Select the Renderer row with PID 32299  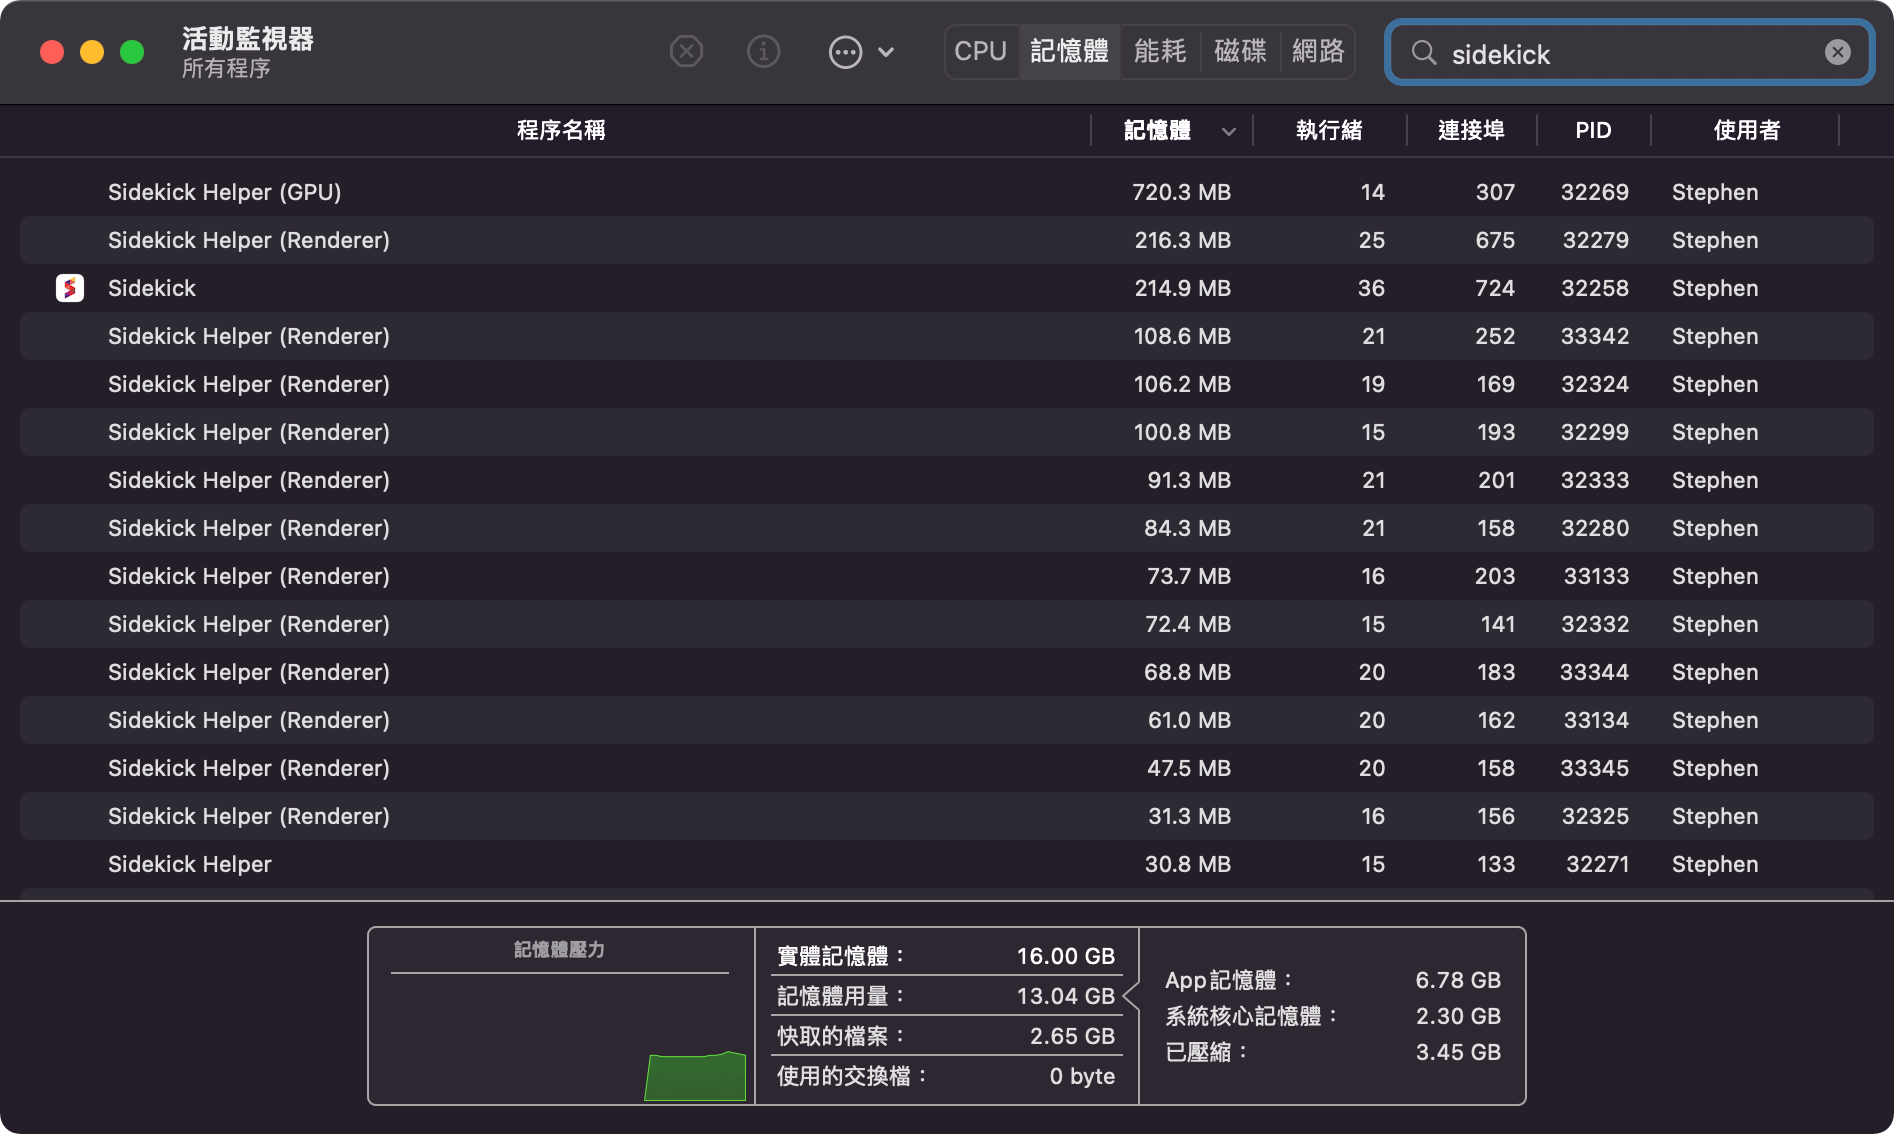[946, 432]
